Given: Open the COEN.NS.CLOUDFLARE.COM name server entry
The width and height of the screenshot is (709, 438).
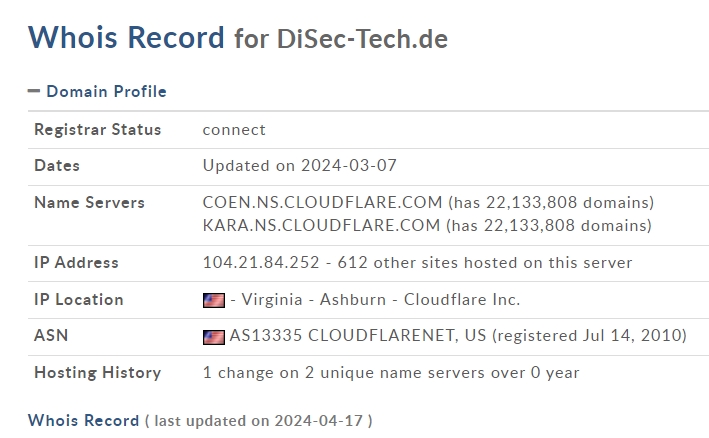Looking at the screenshot, I should (x=322, y=203).
